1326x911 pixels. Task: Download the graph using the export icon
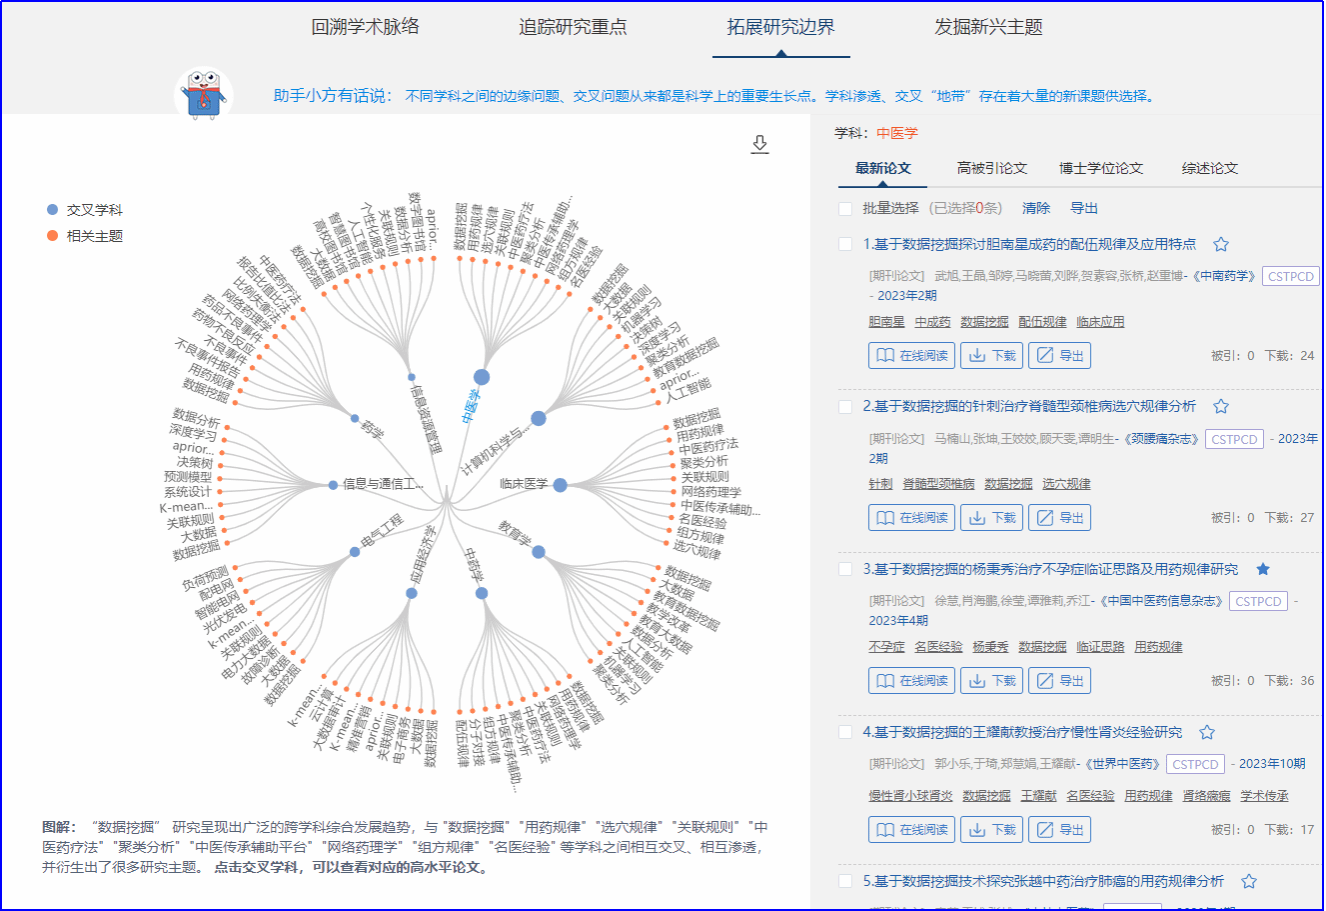point(760,145)
